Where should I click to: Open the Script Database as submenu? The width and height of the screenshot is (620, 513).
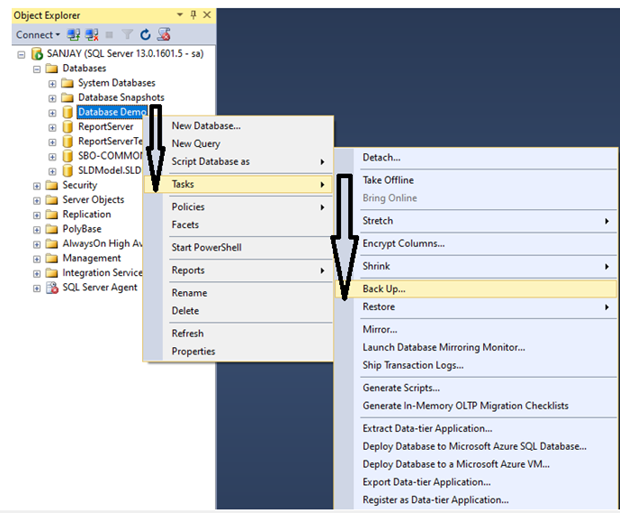click(x=239, y=162)
